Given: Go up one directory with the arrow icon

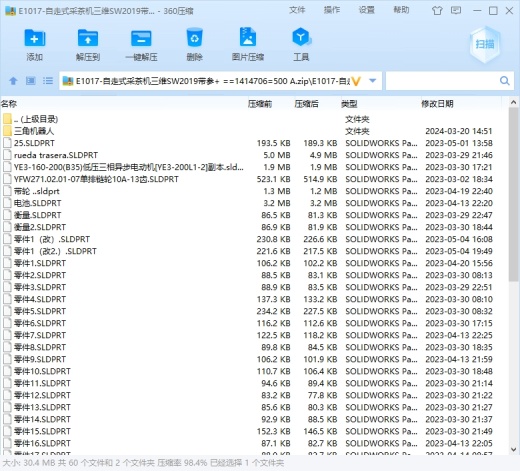Looking at the screenshot, I should pos(13,81).
